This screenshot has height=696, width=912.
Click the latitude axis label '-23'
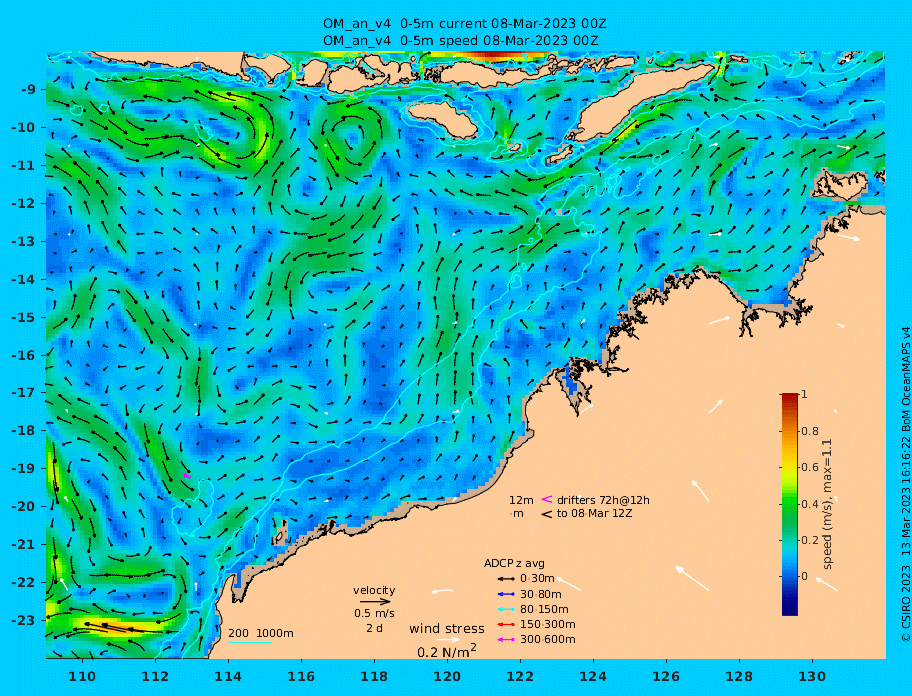[24, 620]
